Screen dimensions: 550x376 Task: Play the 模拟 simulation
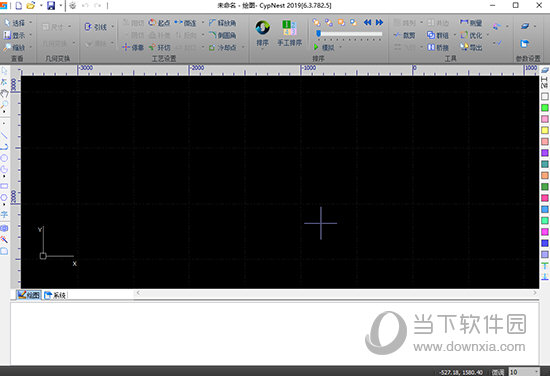coord(324,47)
